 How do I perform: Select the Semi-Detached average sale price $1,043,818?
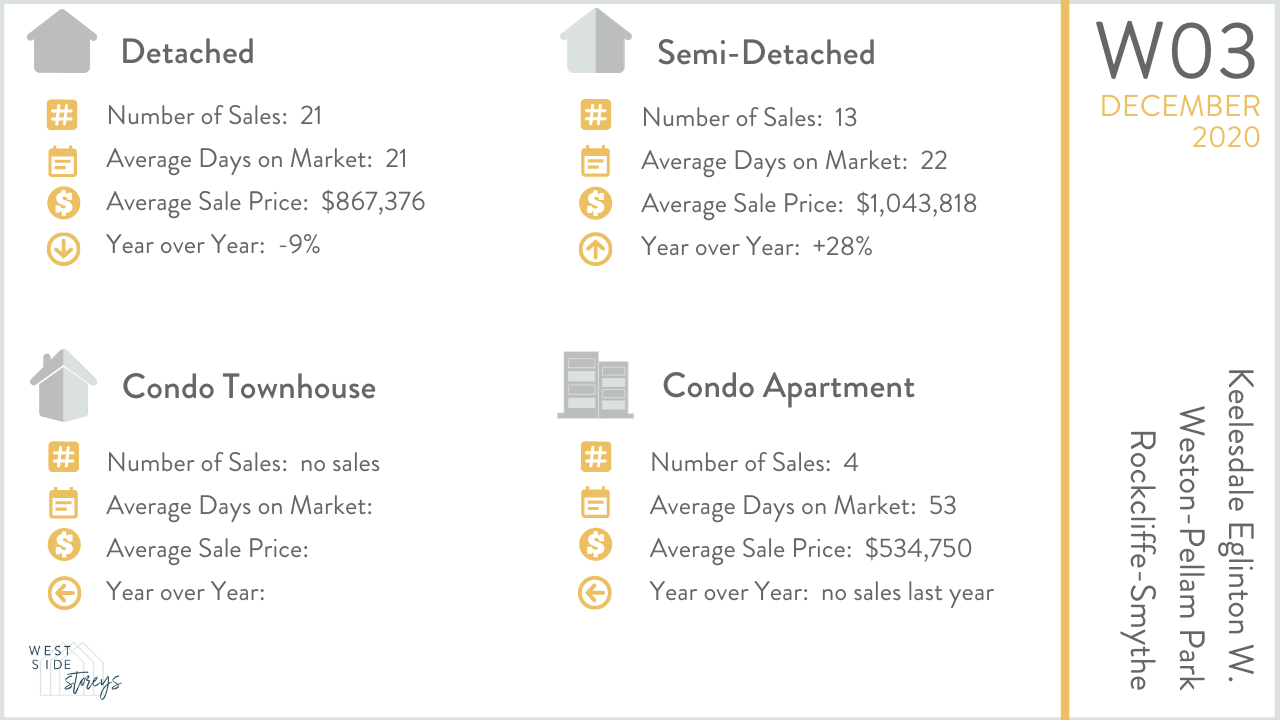(916, 204)
